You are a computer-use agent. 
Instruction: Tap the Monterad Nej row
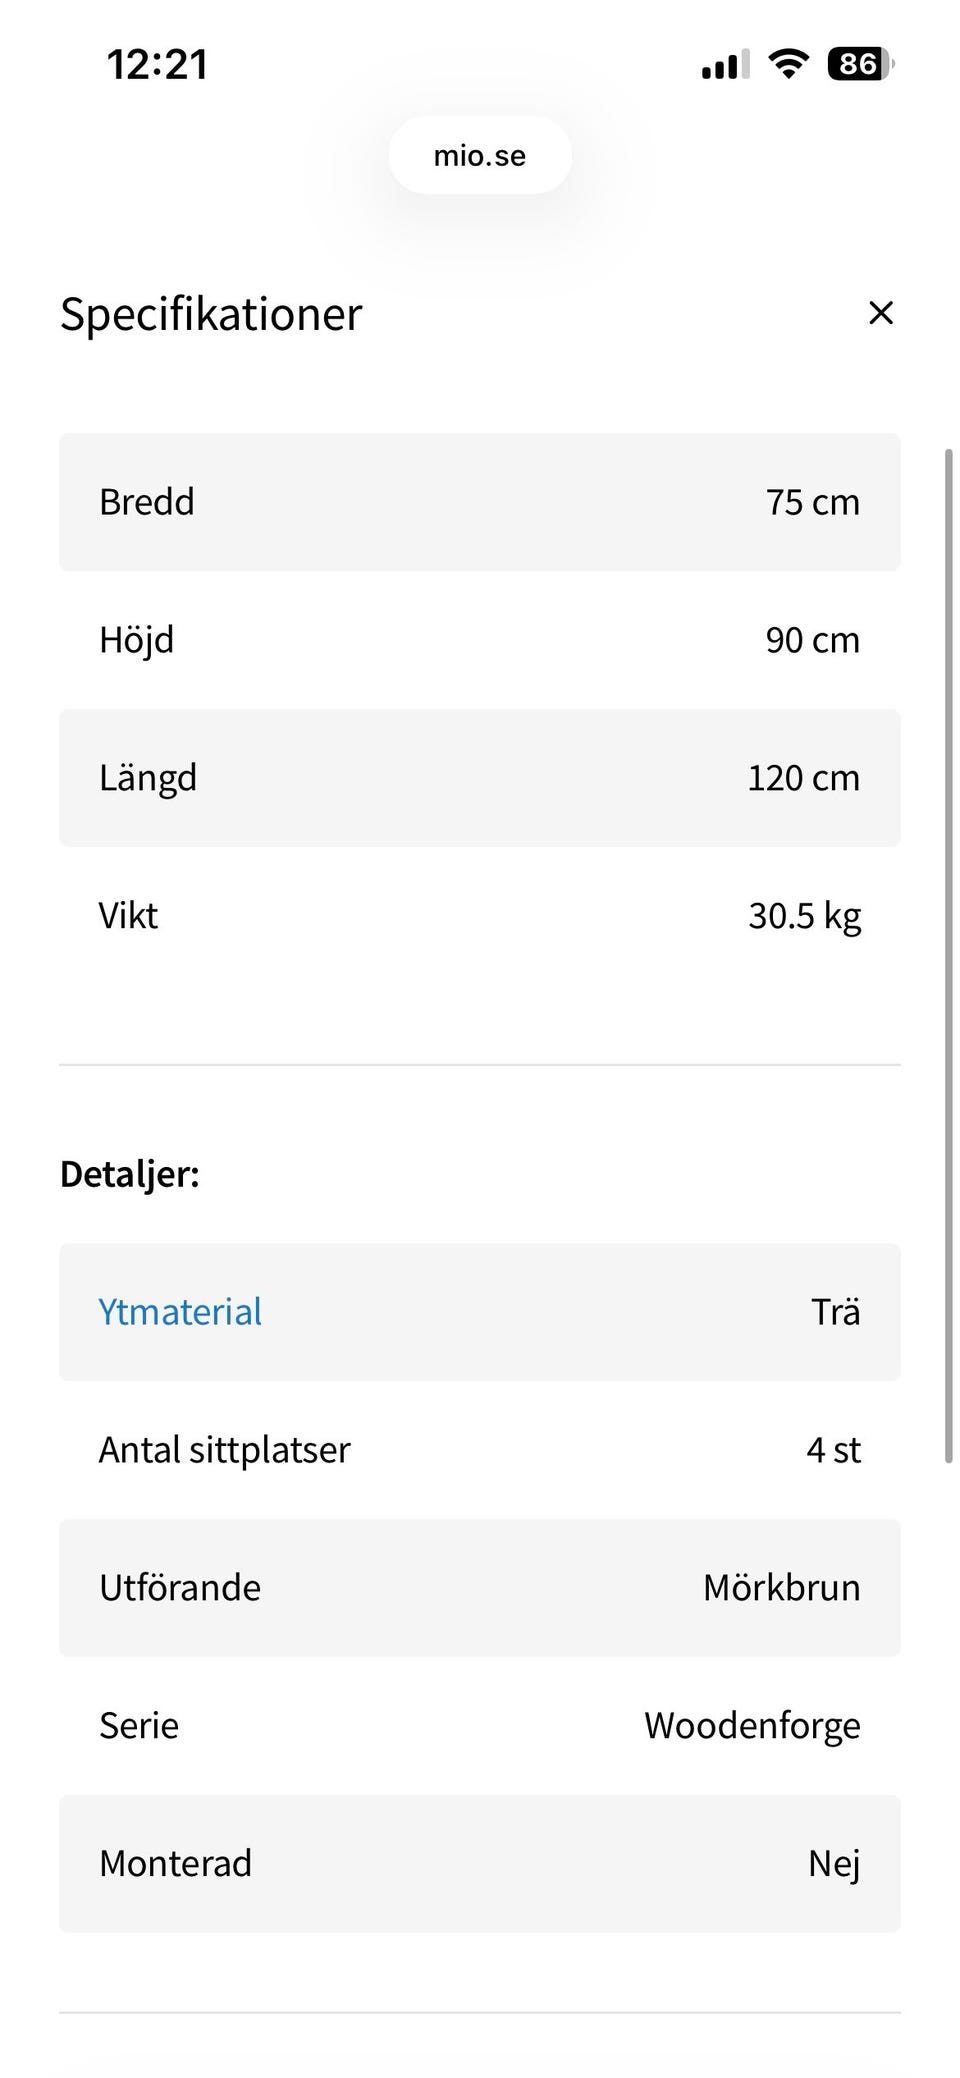480,1864
